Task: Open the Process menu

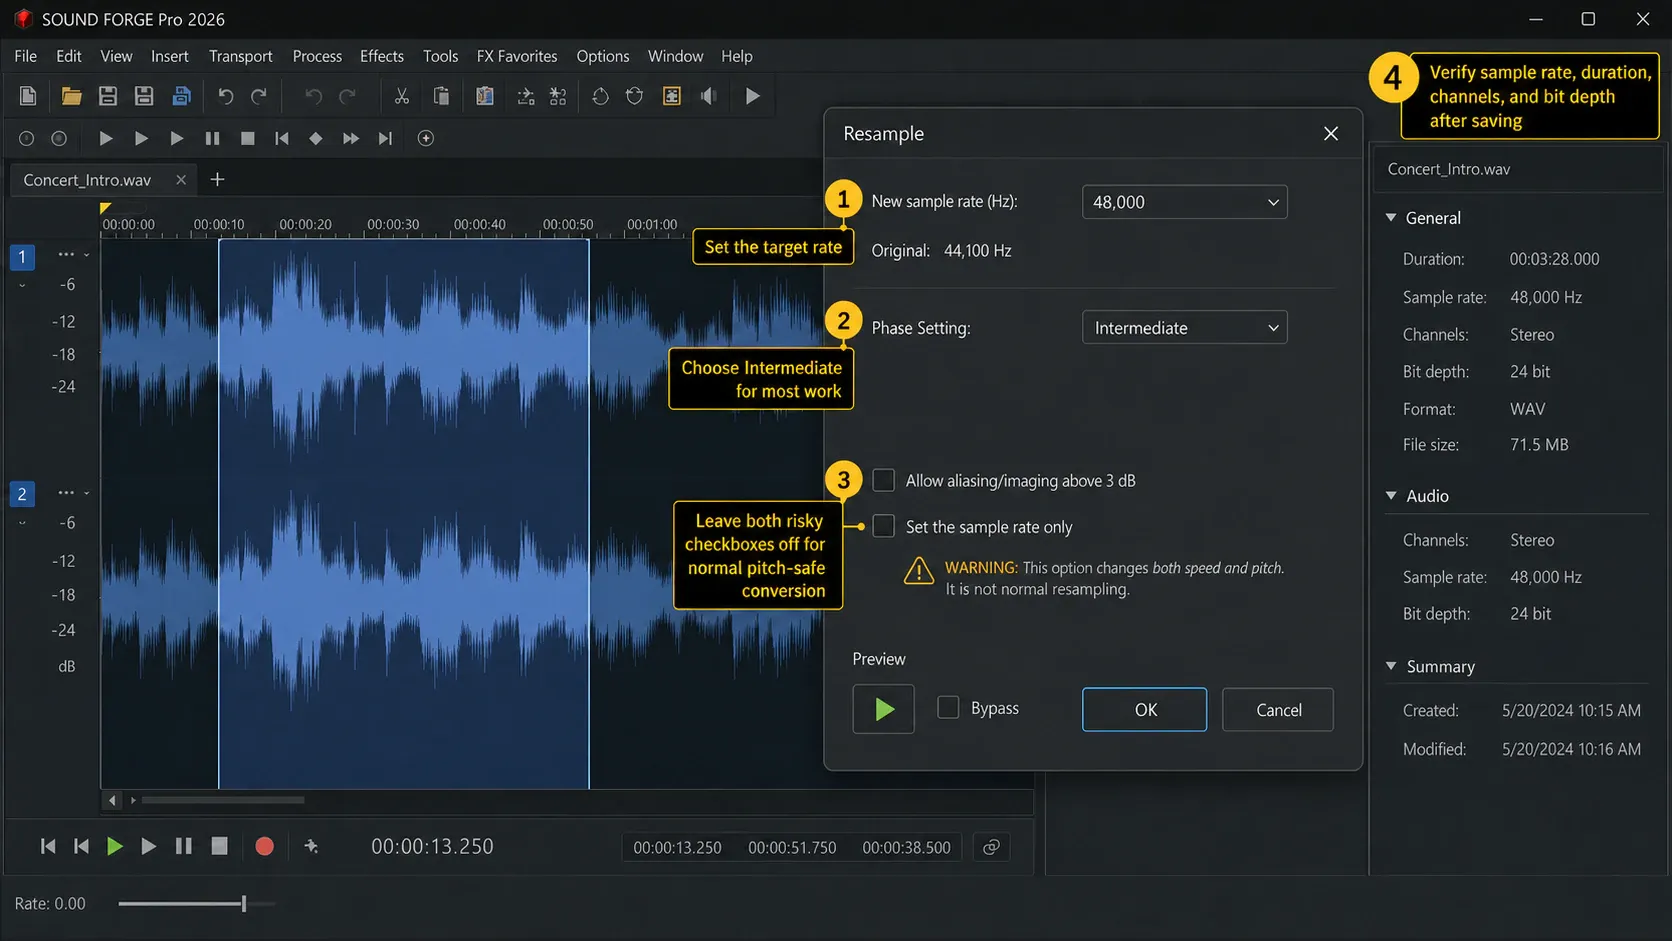Action: pyautogui.click(x=317, y=56)
